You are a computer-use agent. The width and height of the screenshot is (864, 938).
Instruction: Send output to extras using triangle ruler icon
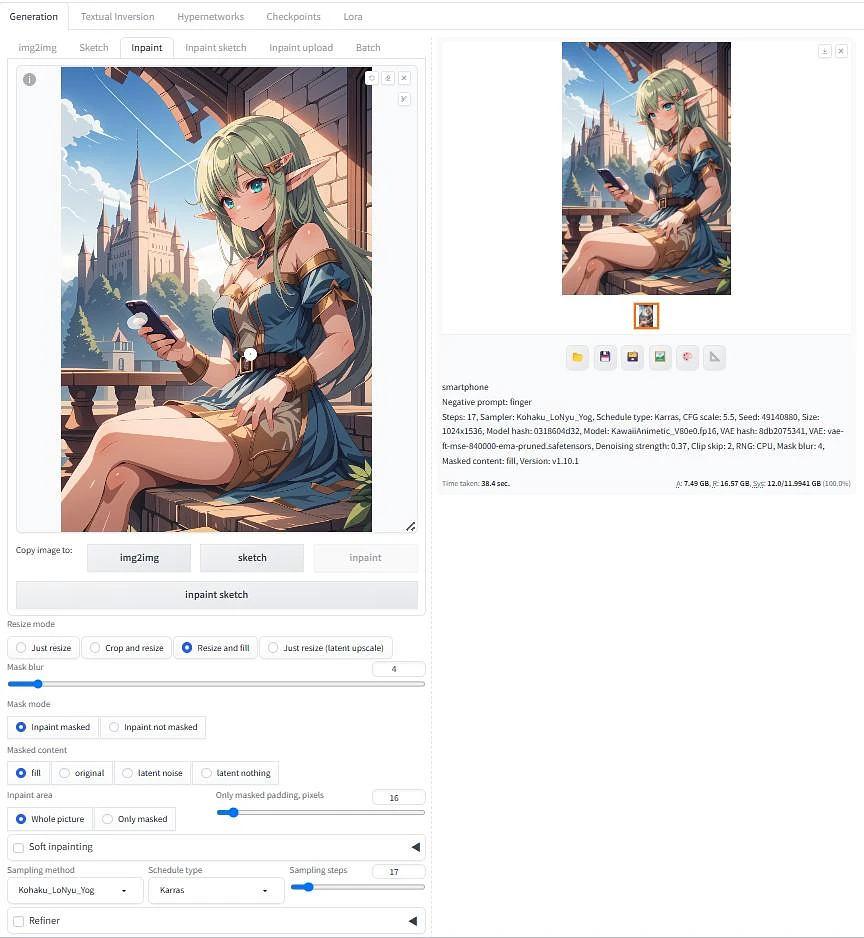pyautogui.click(x=714, y=357)
